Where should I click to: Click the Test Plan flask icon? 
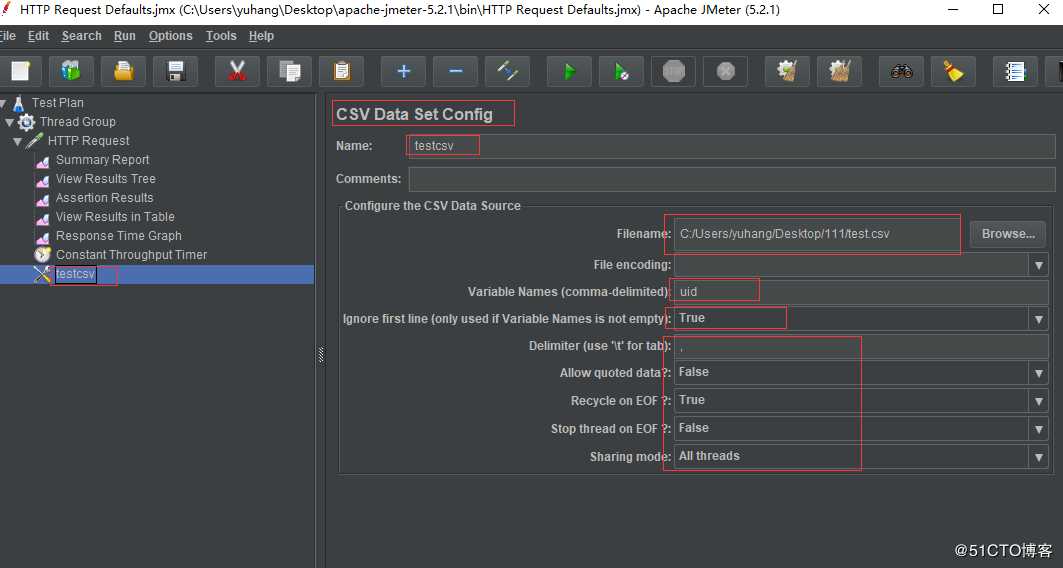coord(18,103)
